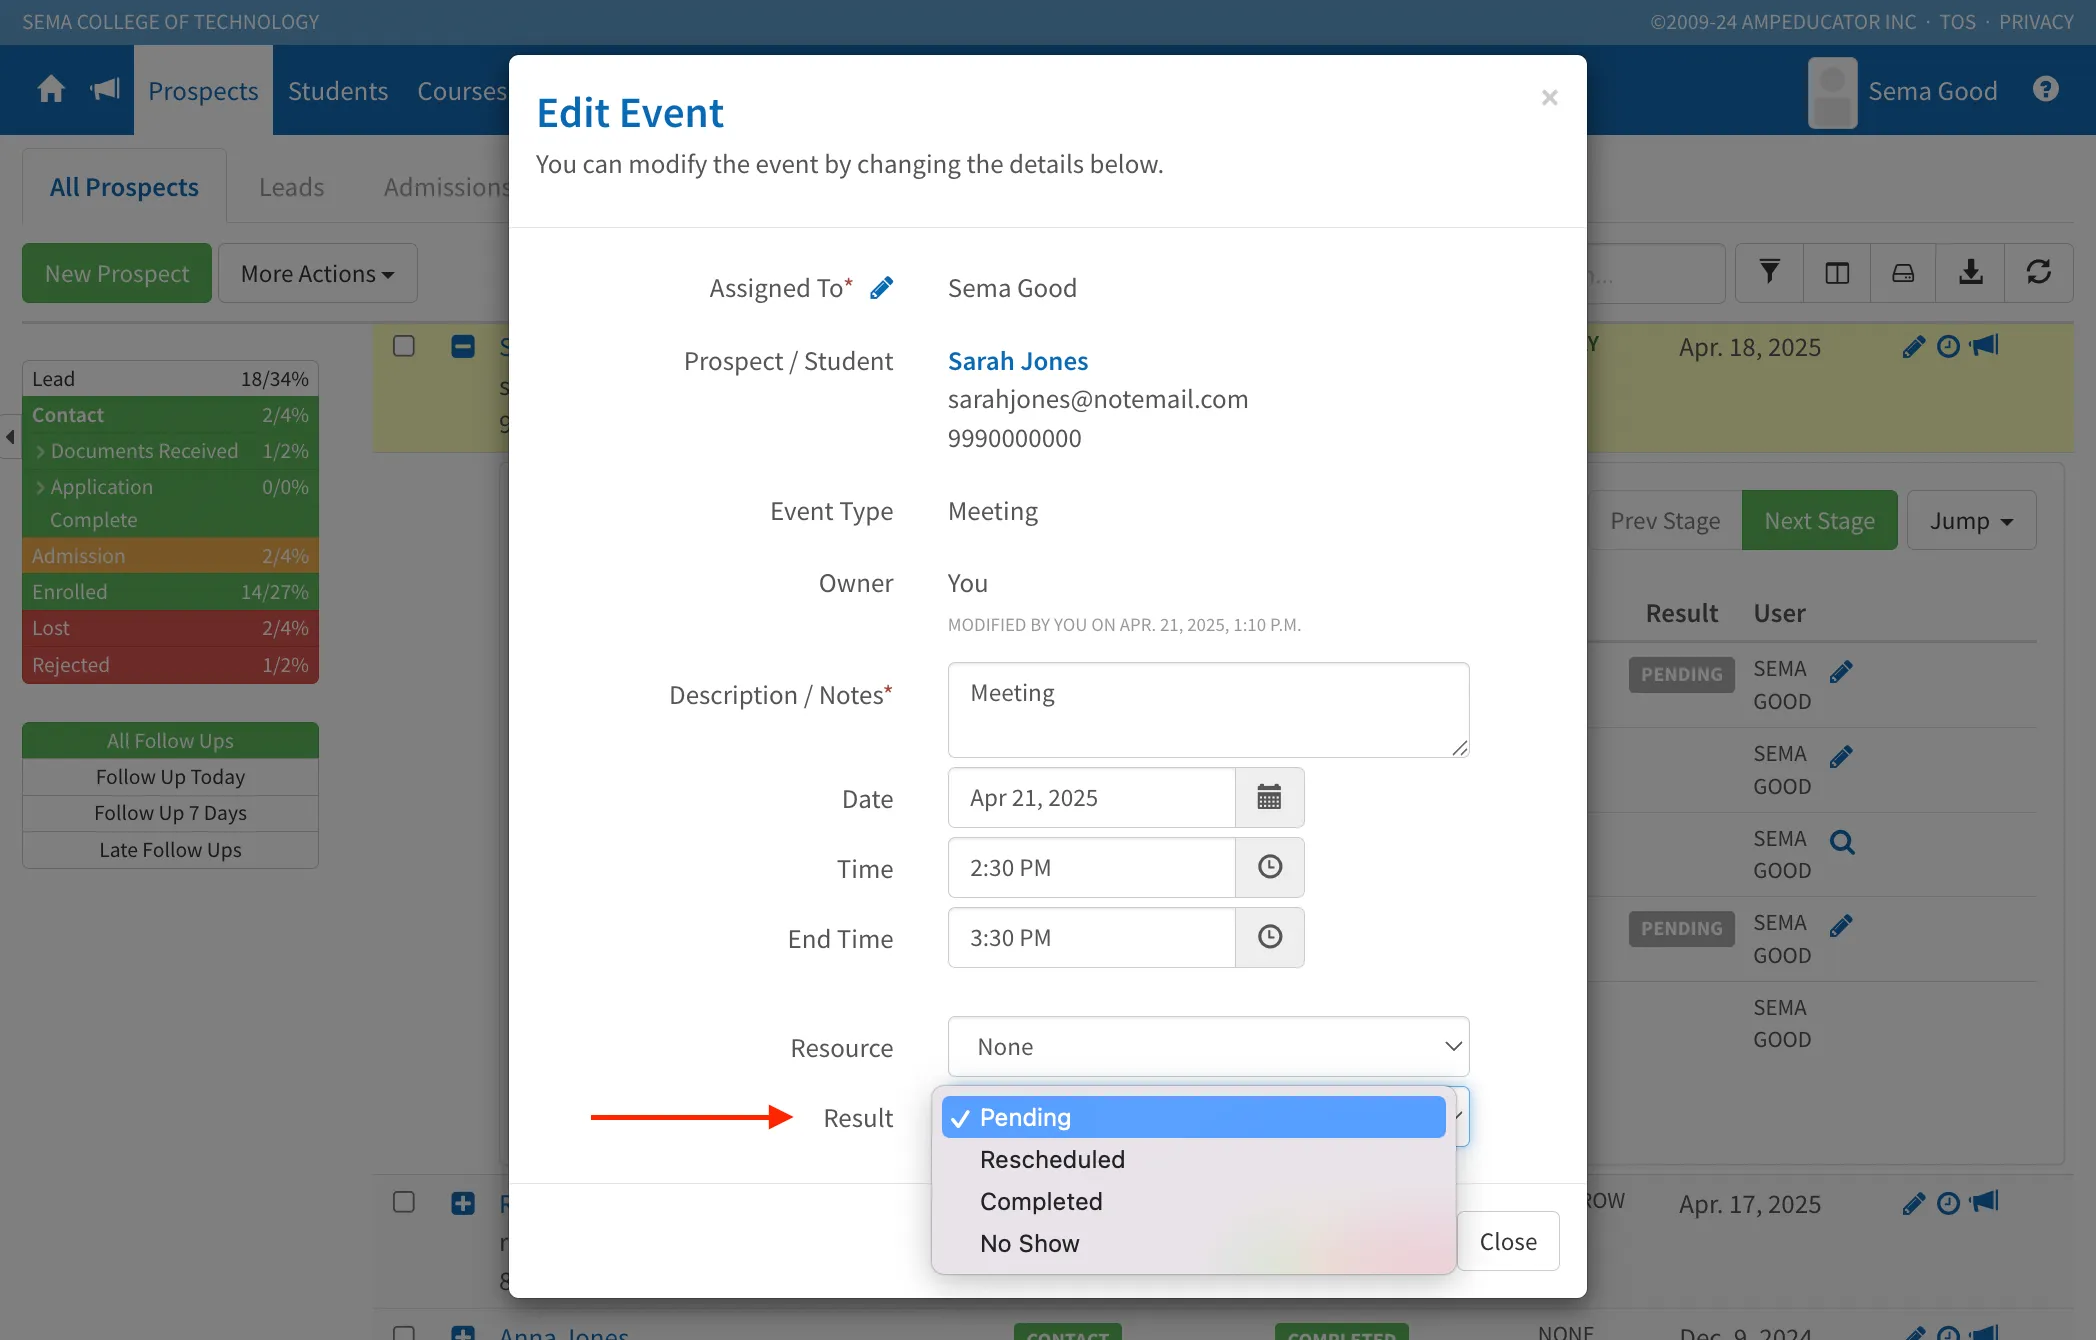Image resolution: width=2096 pixels, height=1340 pixels.
Task: Click magnifier icon beside SEMA GOOD user
Action: (1842, 843)
